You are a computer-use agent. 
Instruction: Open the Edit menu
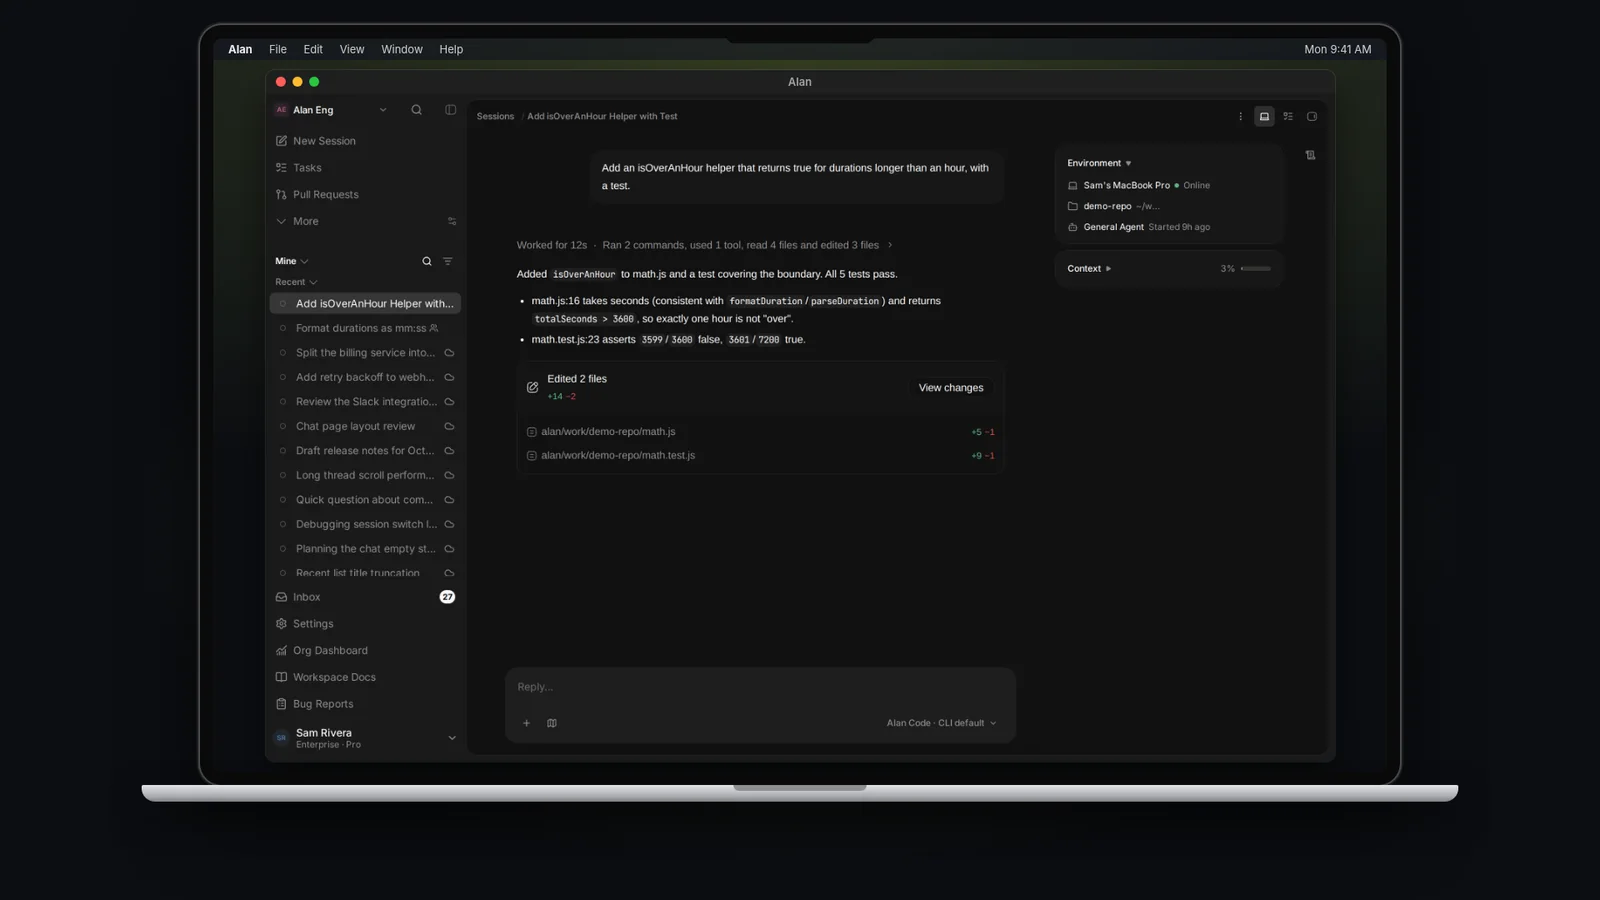pos(313,49)
